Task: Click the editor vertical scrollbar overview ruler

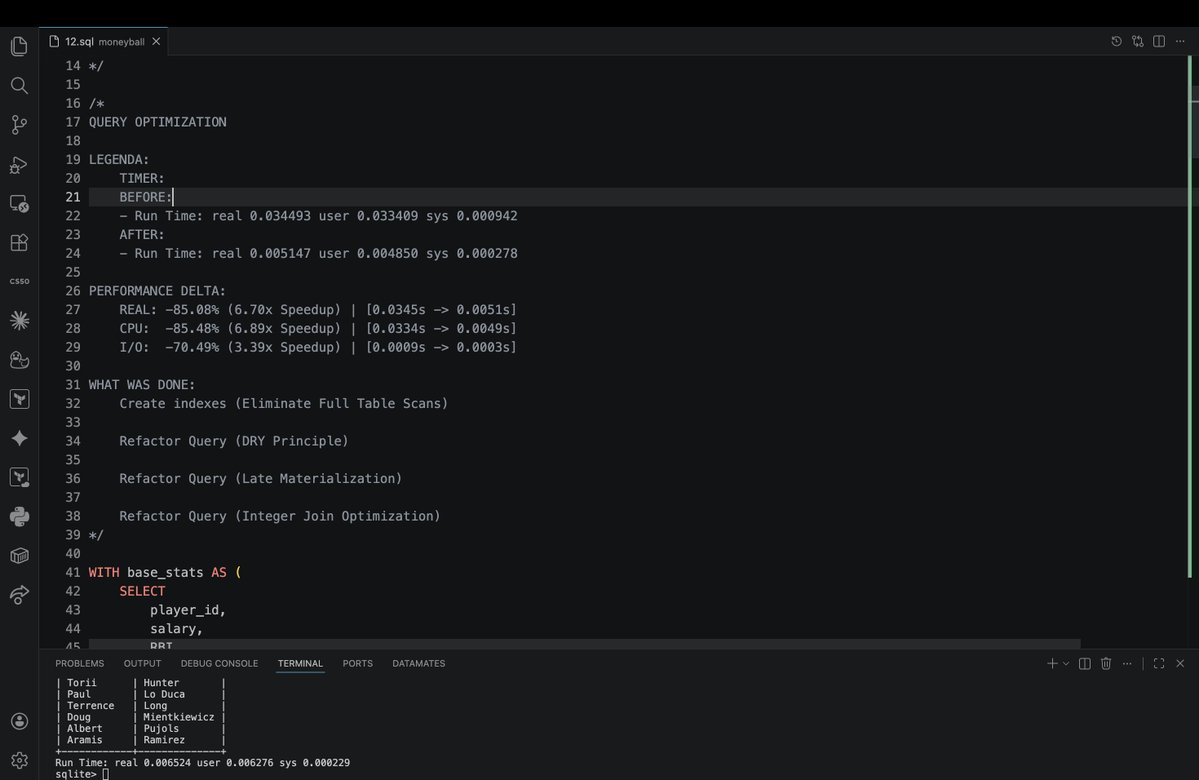Action: point(1193,352)
